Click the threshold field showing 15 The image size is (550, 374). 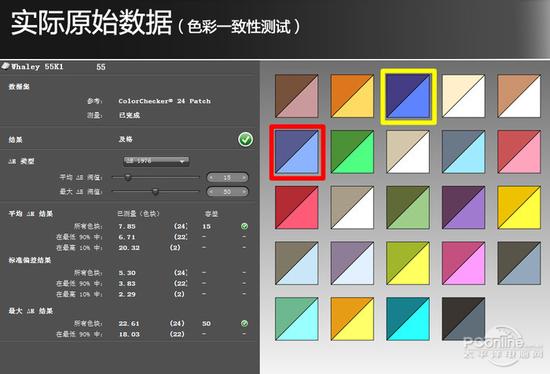tap(227, 178)
